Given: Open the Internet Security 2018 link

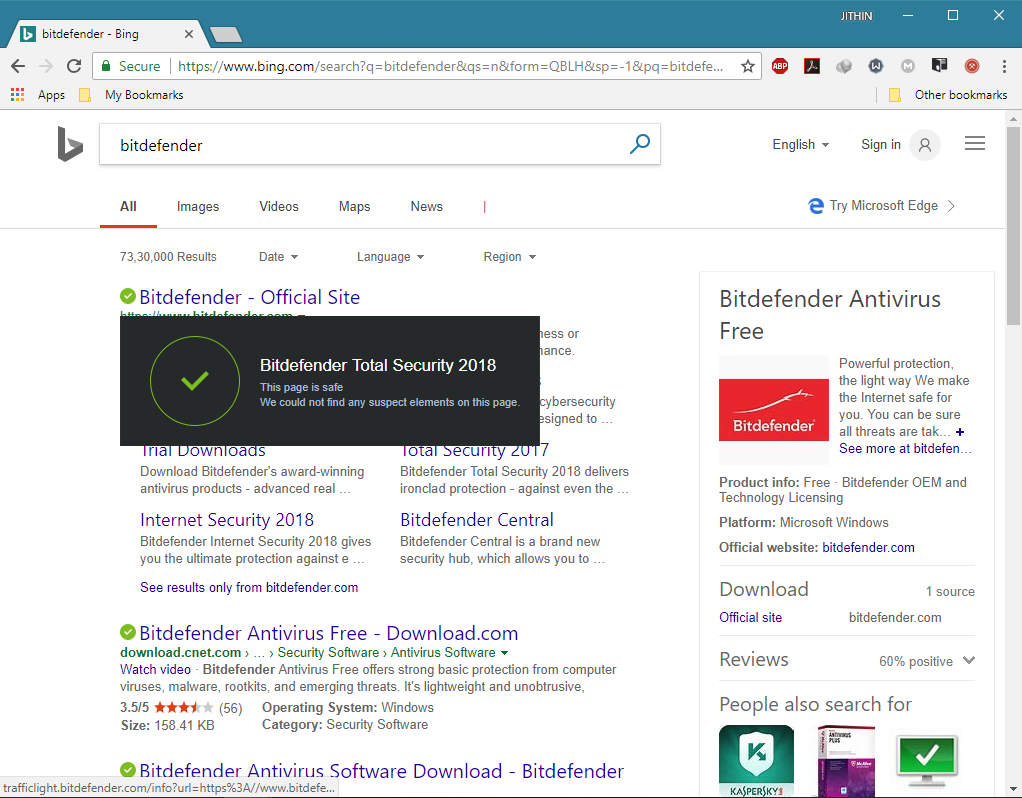Looking at the screenshot, I should [x=227, y=520].
